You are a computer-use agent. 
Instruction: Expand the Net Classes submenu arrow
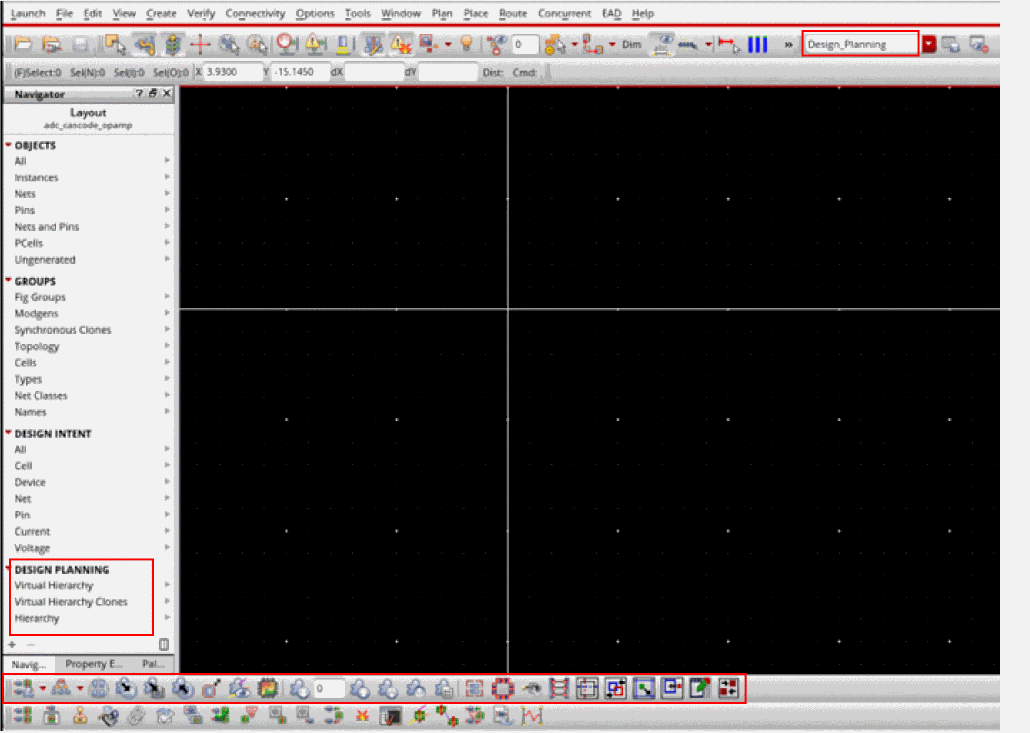(167, 395)
